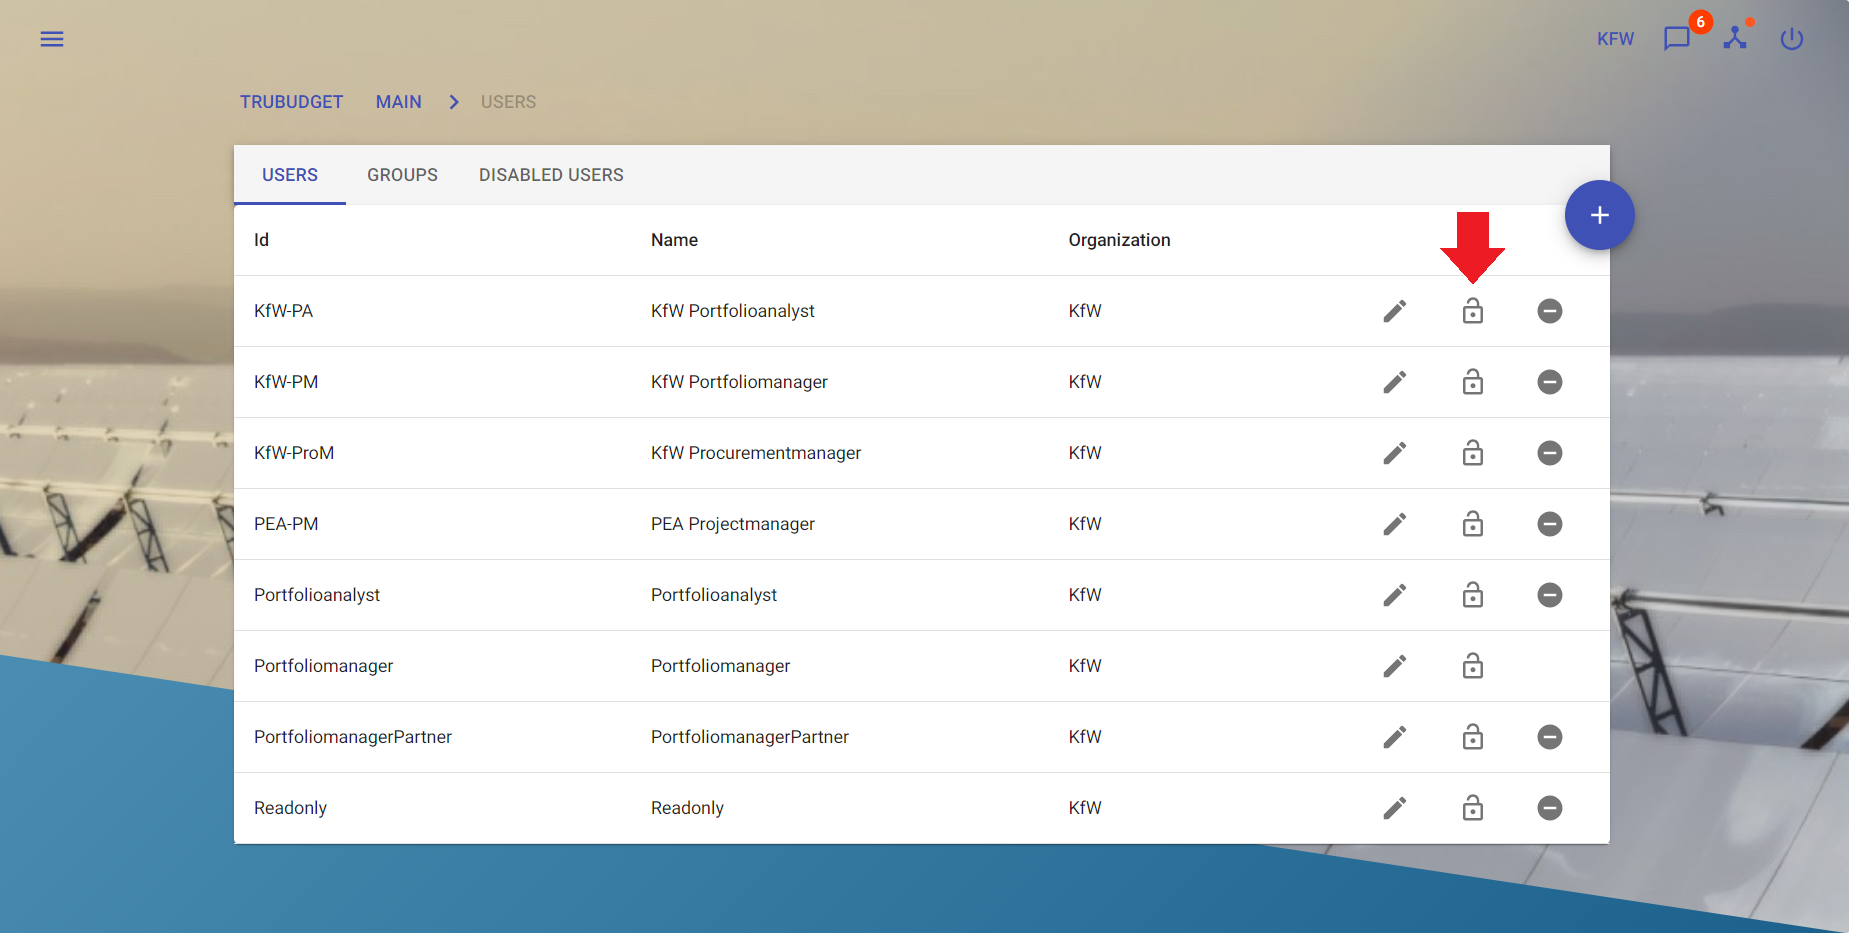The width and height of the screenshot is (1849, 933).
Task: Disable the PEA-PM user
Action: click(x=1550, y=524)
